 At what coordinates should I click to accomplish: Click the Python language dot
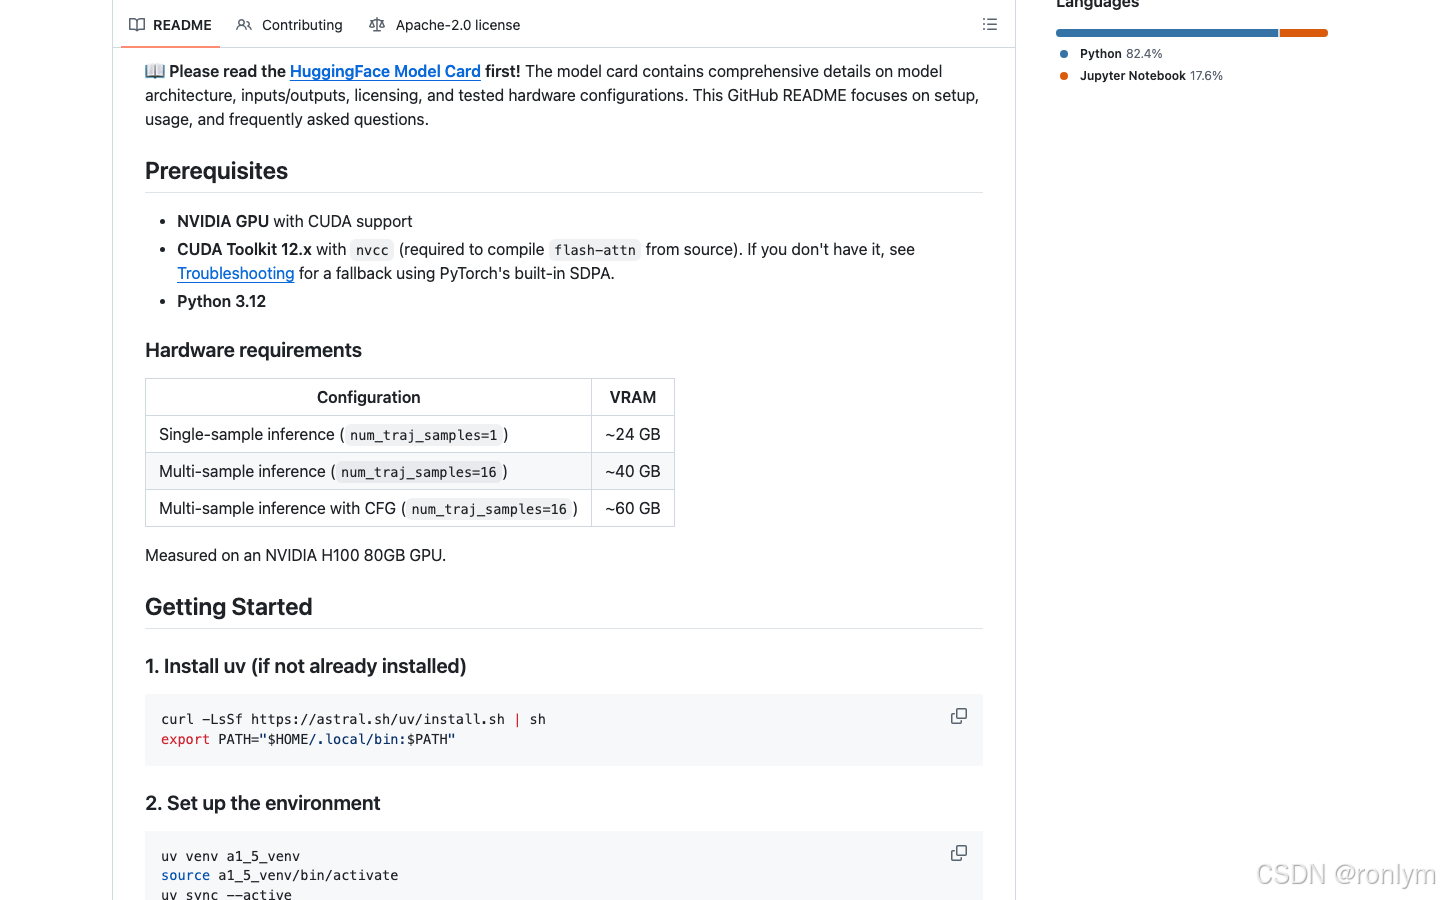point(1064,54)
